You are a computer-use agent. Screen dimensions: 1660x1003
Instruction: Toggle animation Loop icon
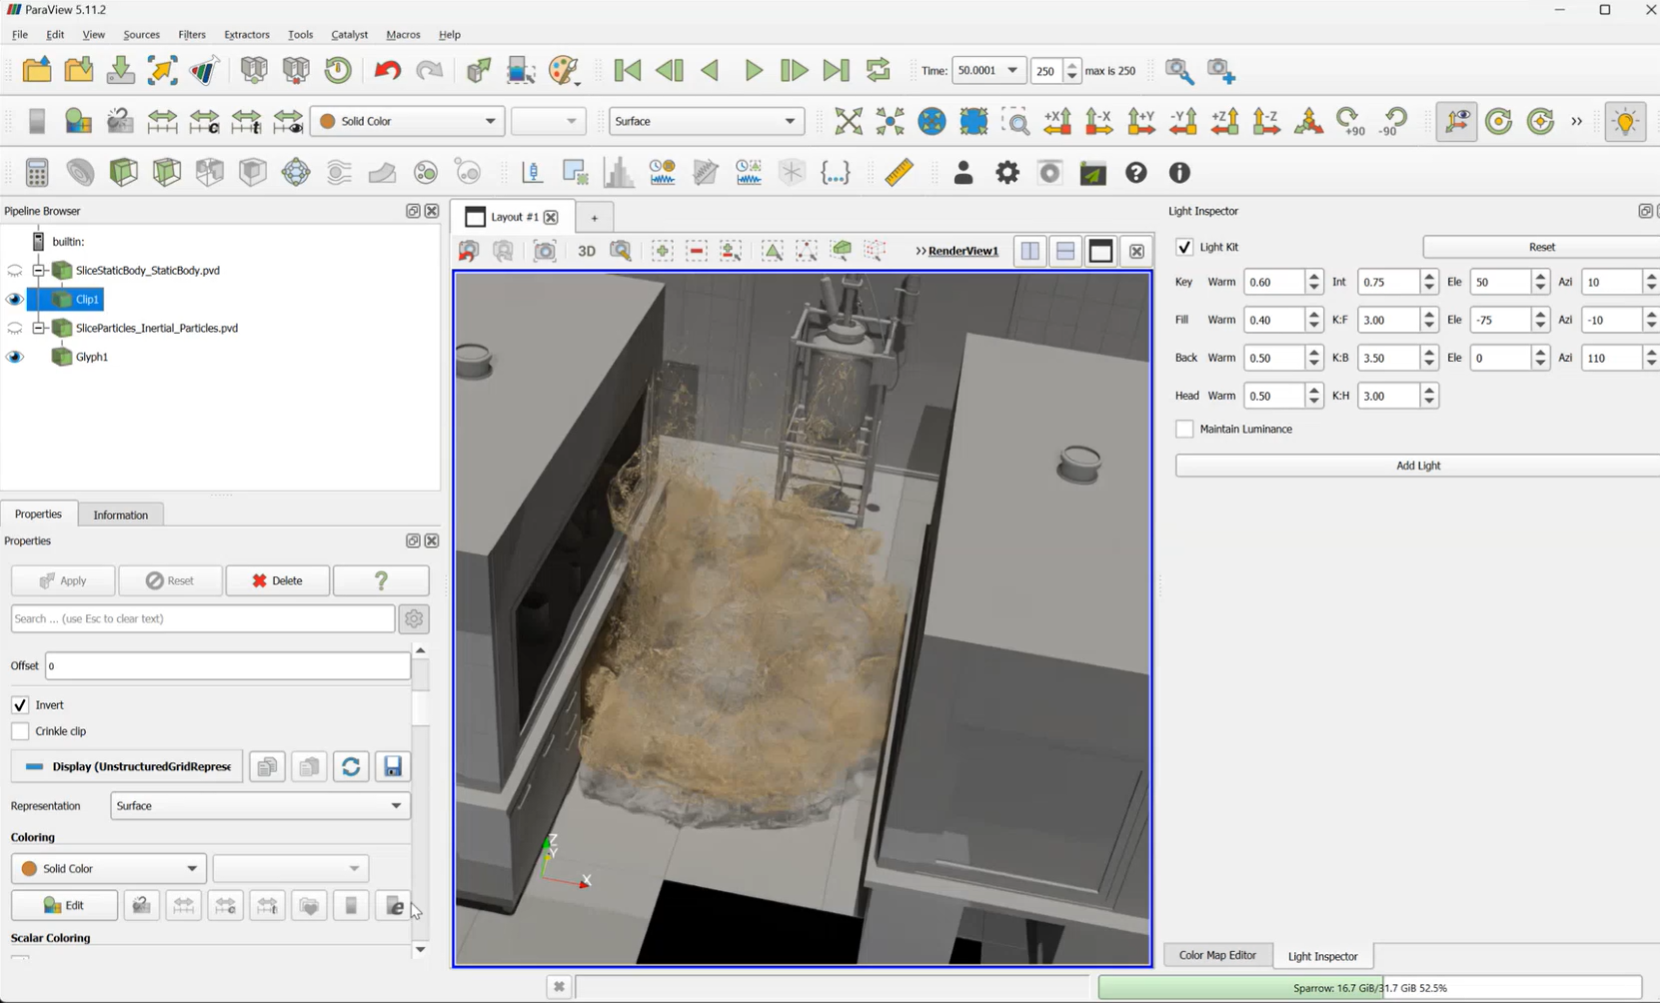[x=878, y=70]
